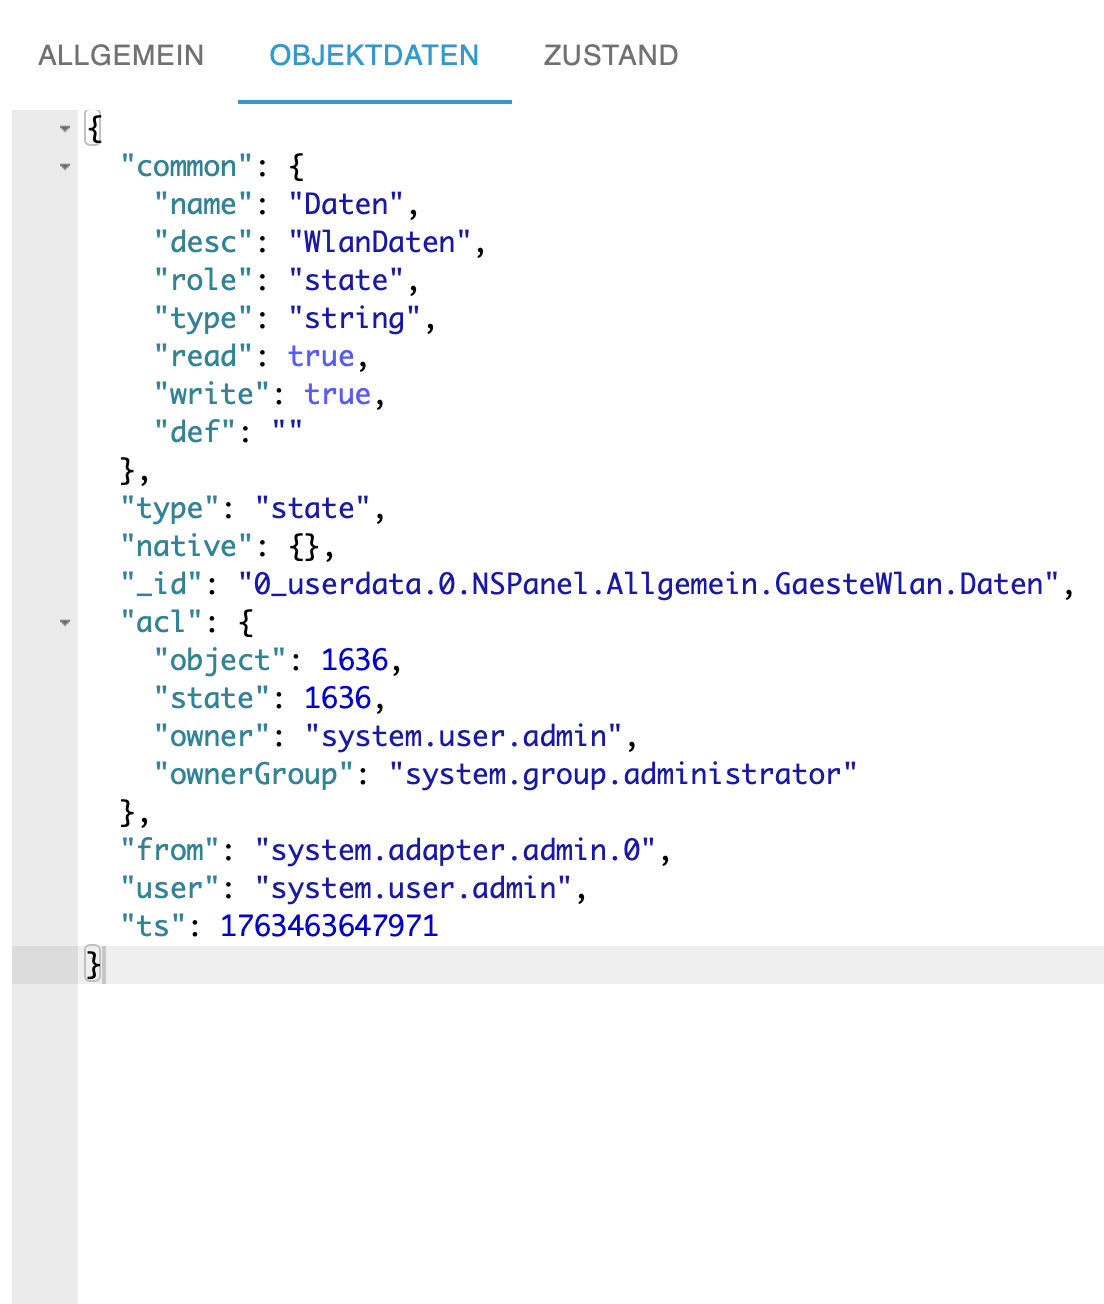Place cursor in the empty "def" value

click(x=287, y=432)
